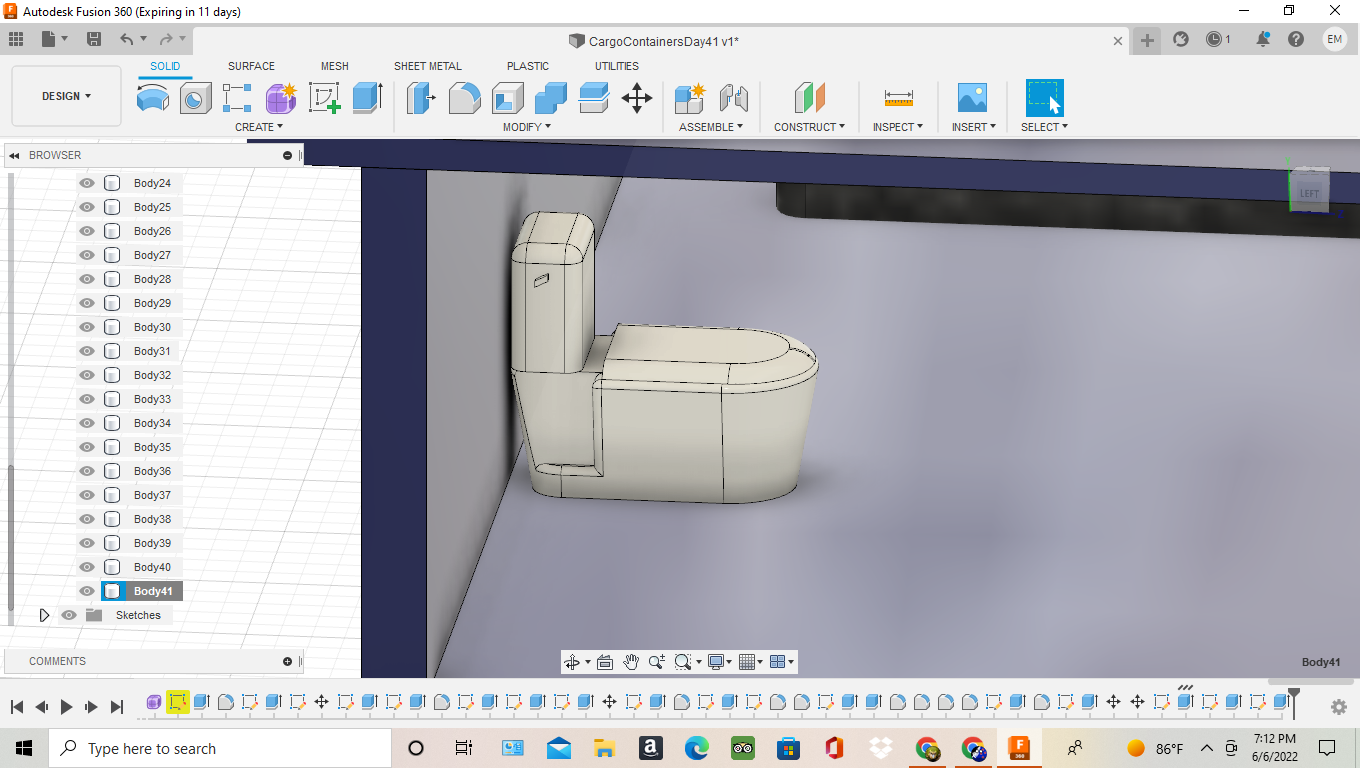This screenshot has width=1360, height=768.
Task: Select the Joint tool icon
Action: coord(734,98)
